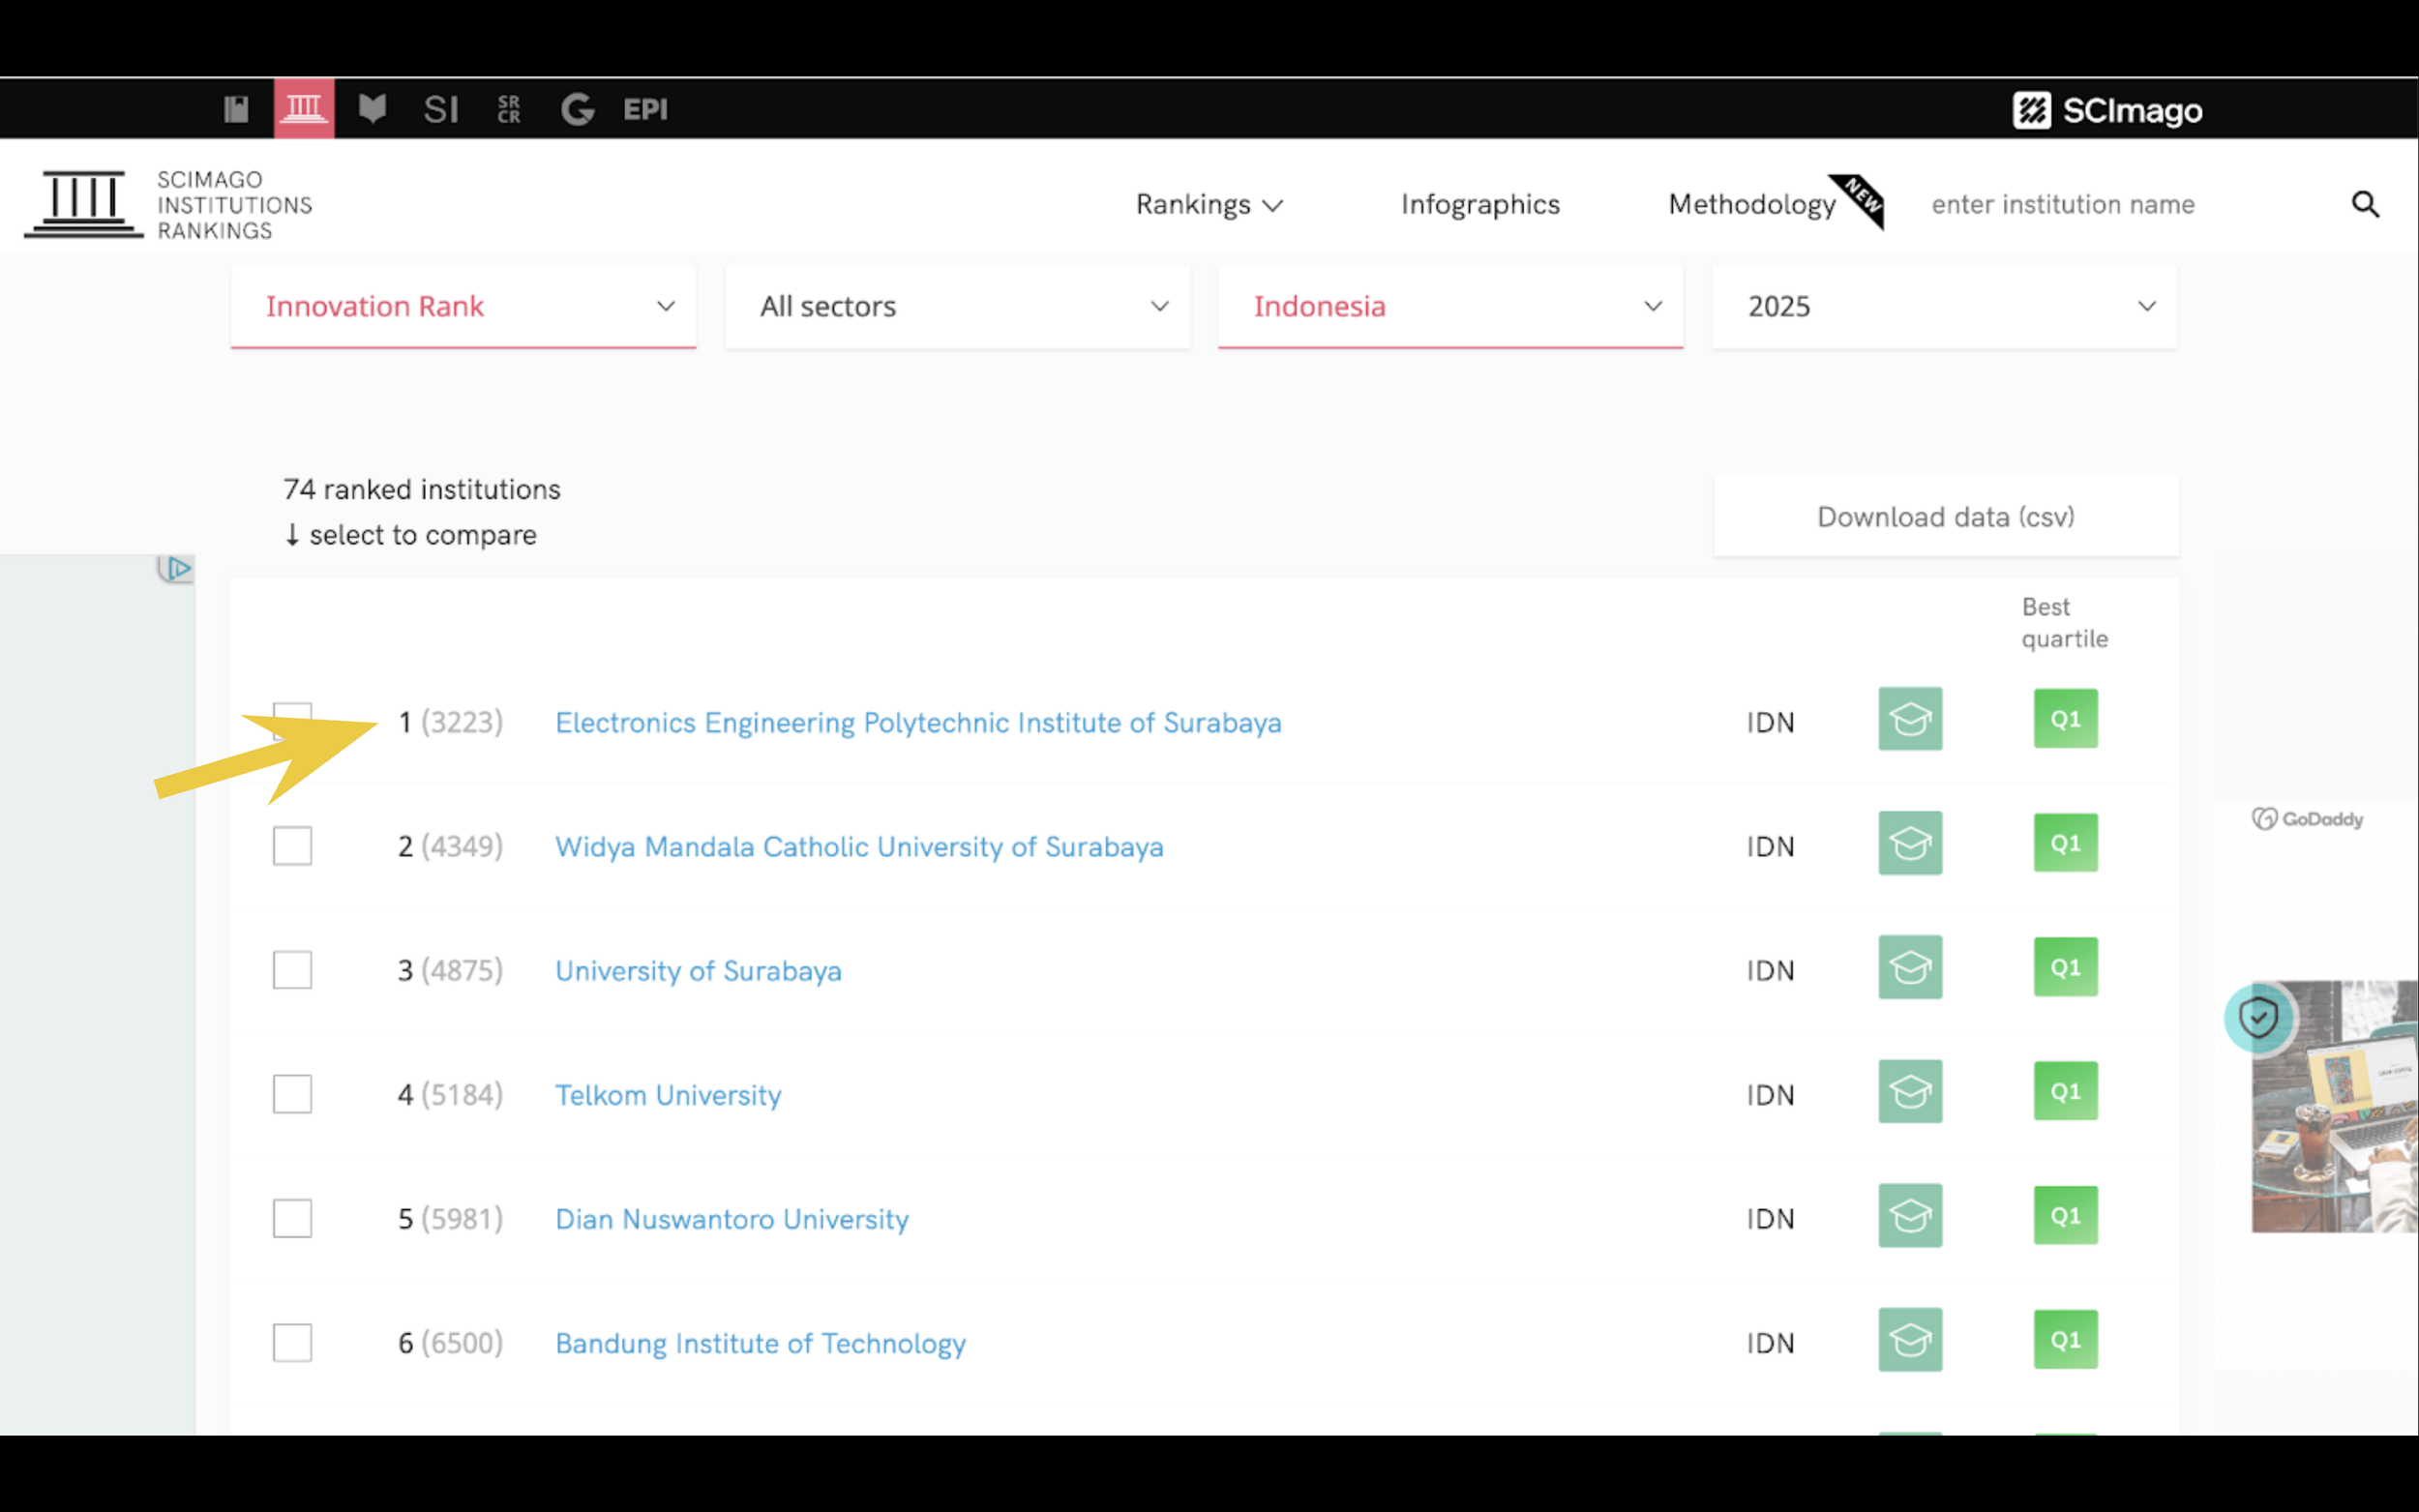The width and height of the screenshot is (2419, 1512).
Task: Go to the Infographics menu item
Action: pos(1479,204)
